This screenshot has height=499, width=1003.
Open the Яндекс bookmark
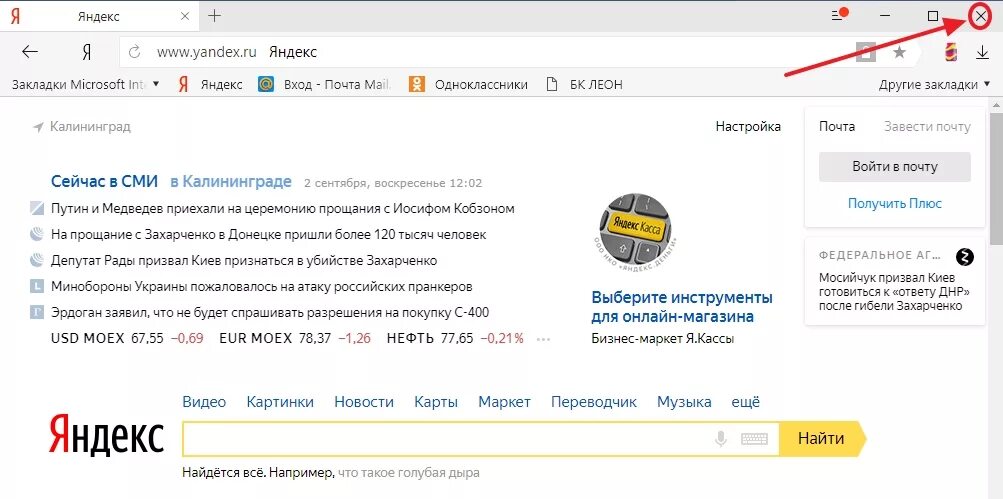[x=210, y=84]
